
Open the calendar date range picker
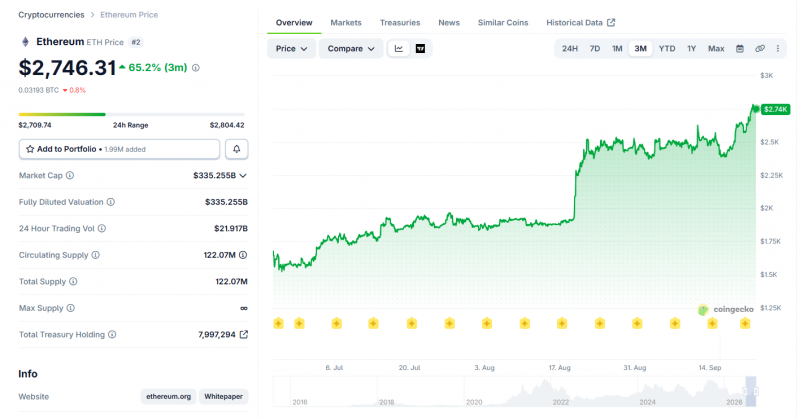coord(740,48)
